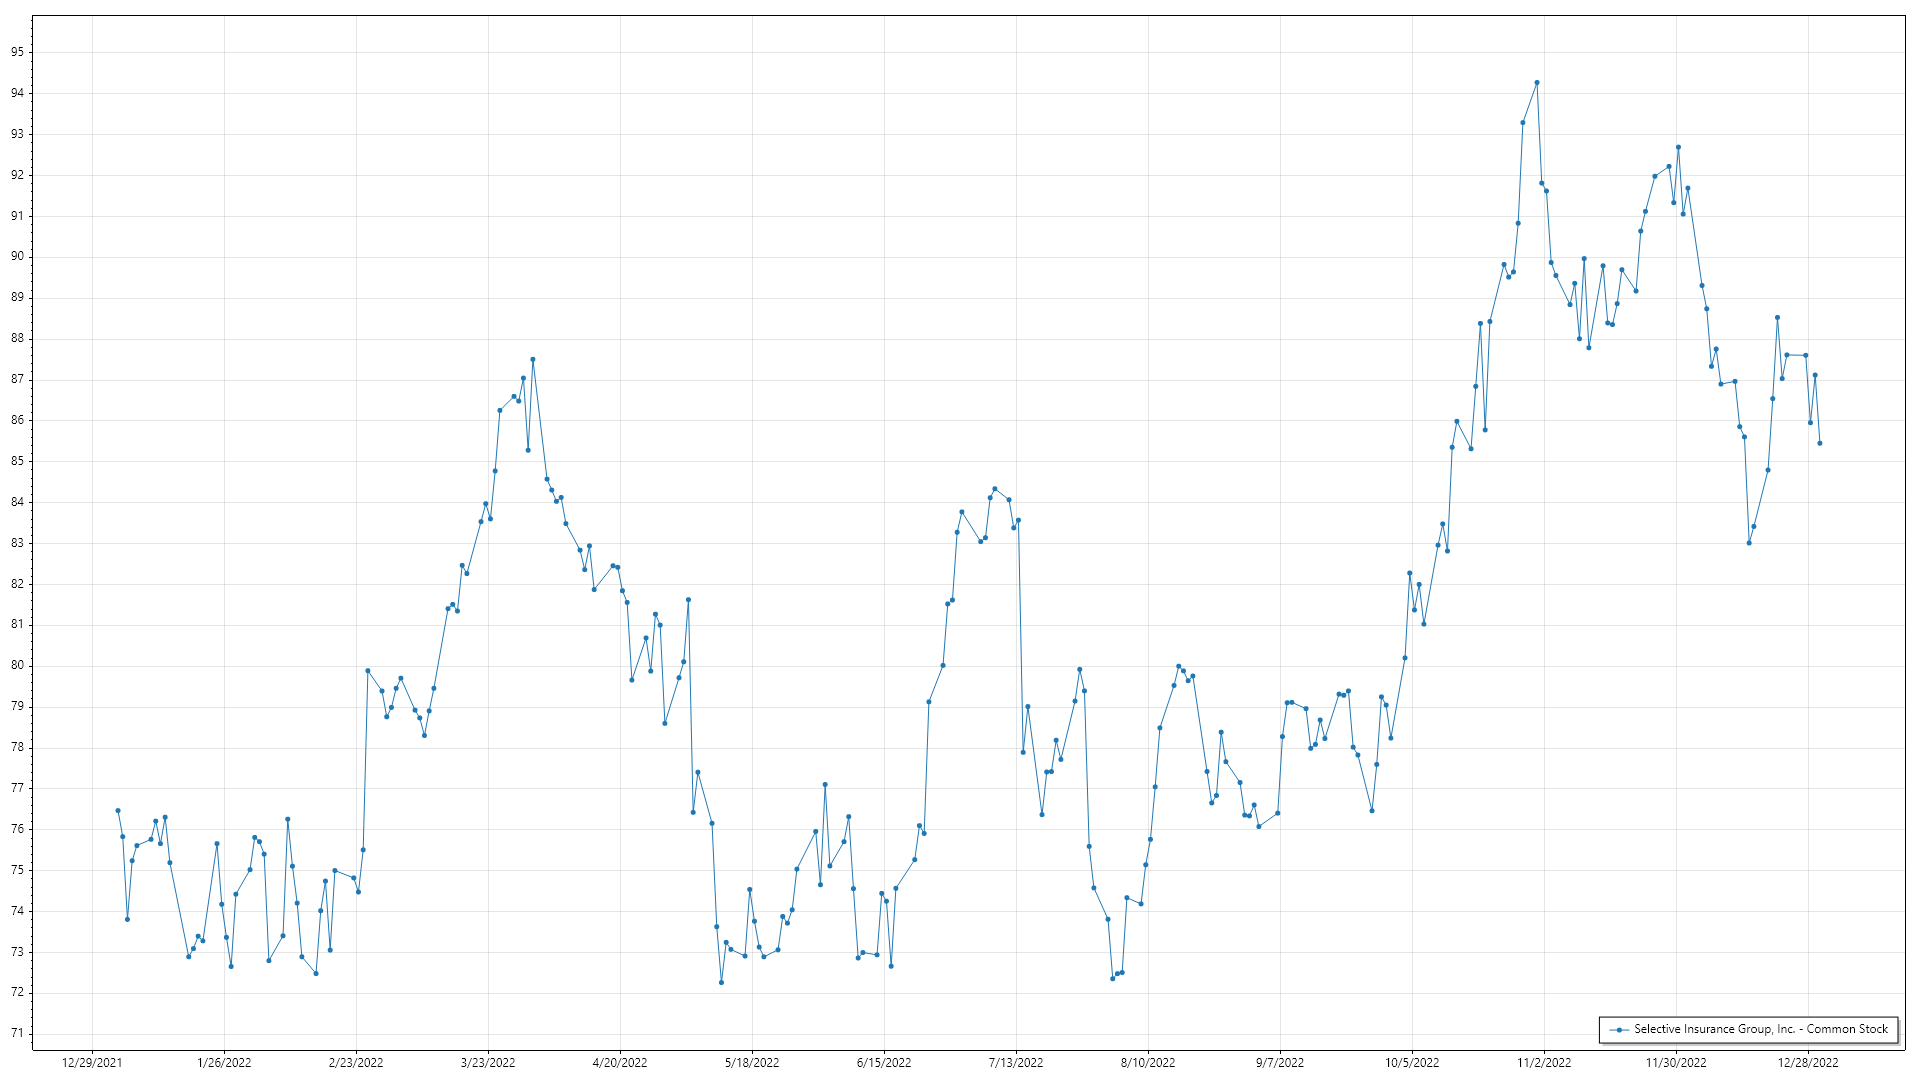Click the 11/30/2022 x-axis date label
Viewport: 1920px width, 1080px height.
[x=1676, y=1063]
